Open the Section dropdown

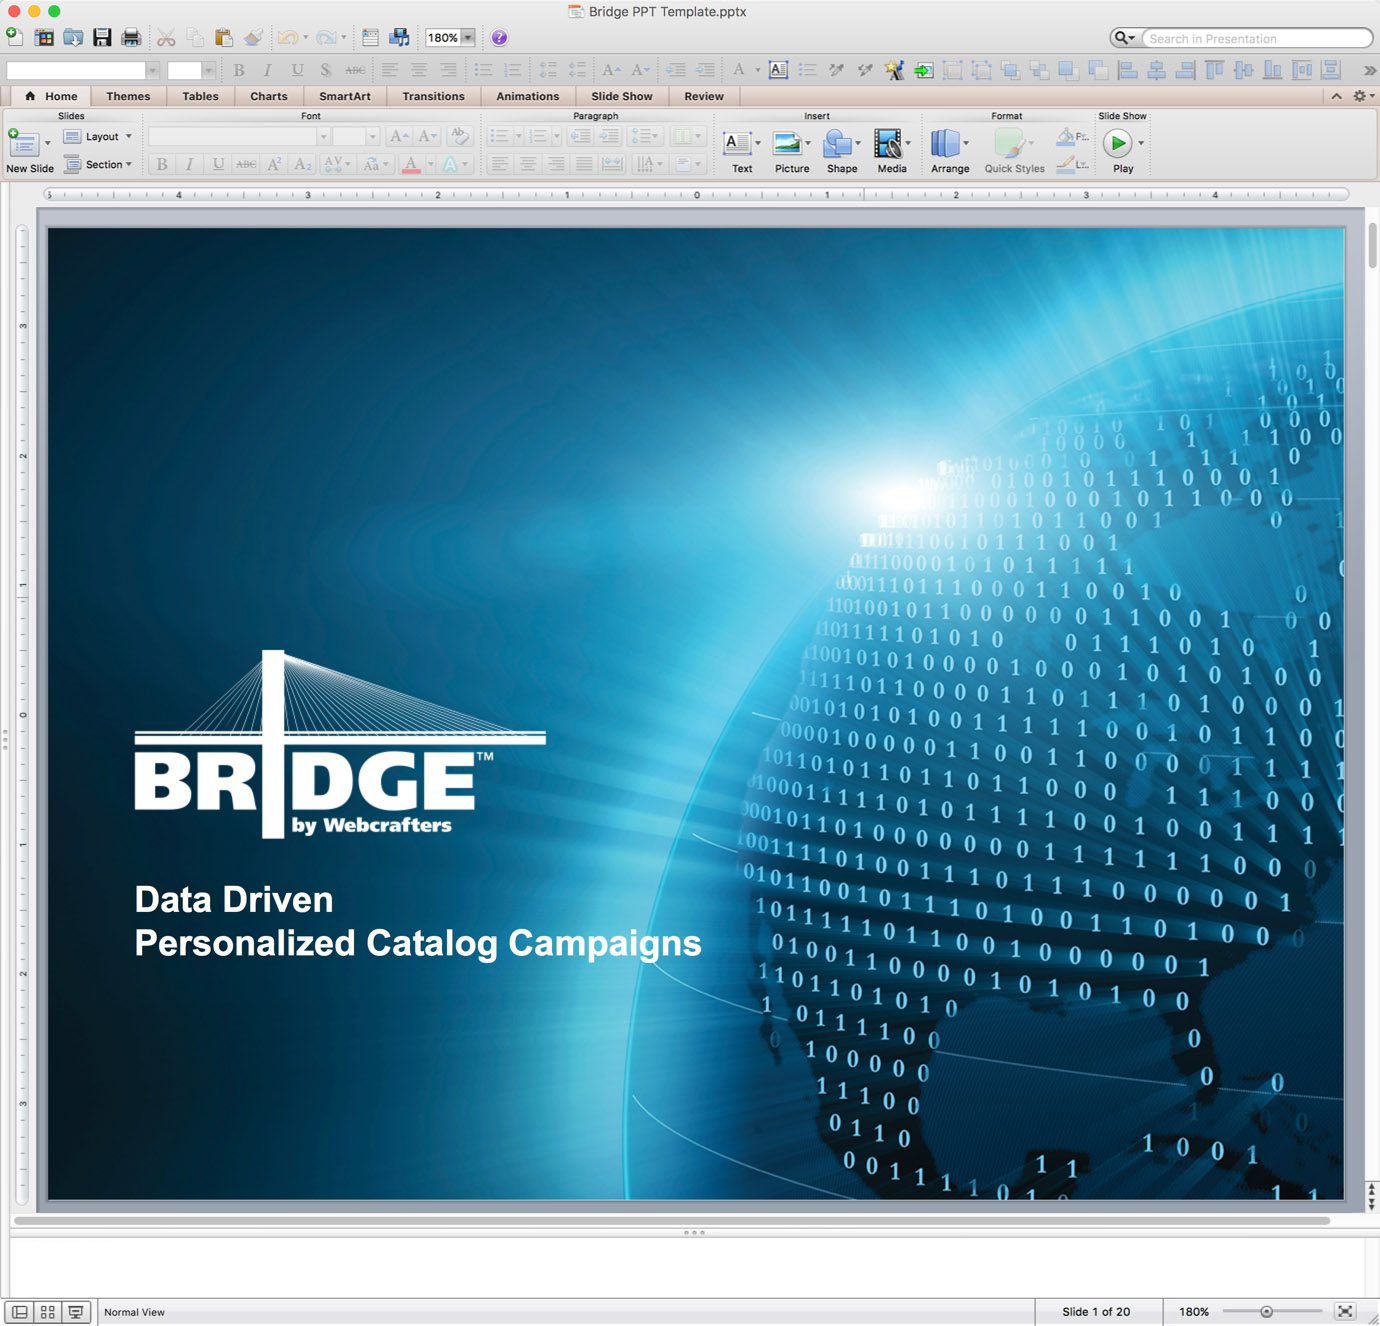(99, 164)
